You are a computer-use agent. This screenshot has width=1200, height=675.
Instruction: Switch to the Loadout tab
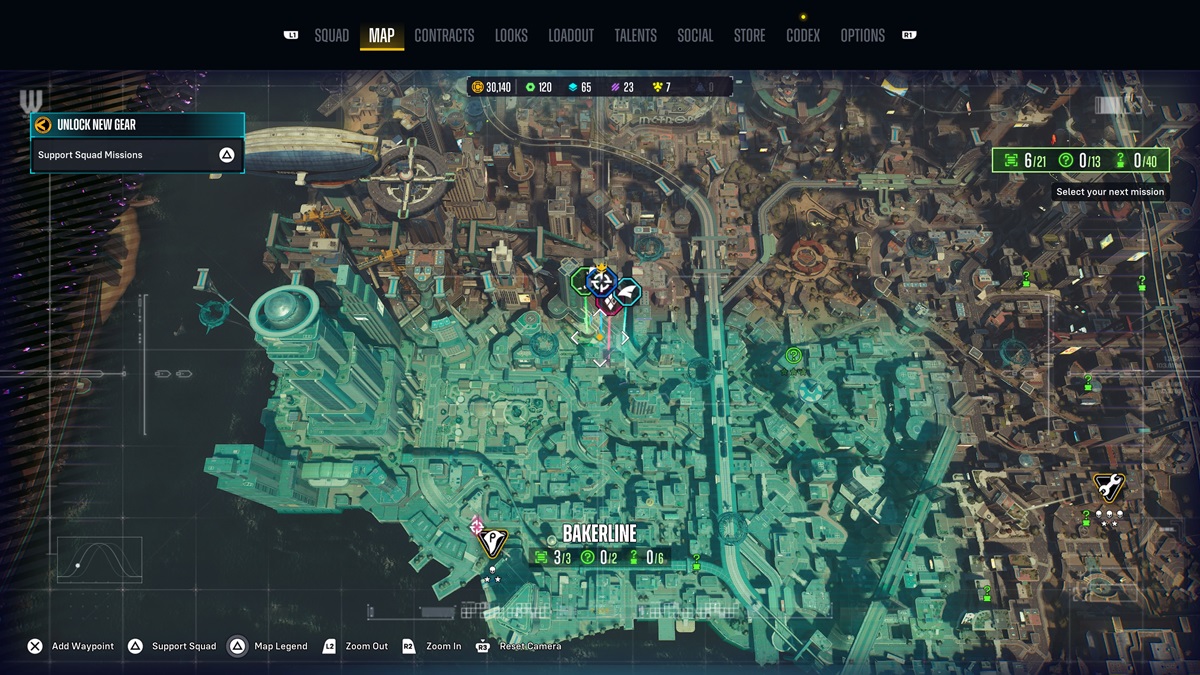(x=570, y=36)
